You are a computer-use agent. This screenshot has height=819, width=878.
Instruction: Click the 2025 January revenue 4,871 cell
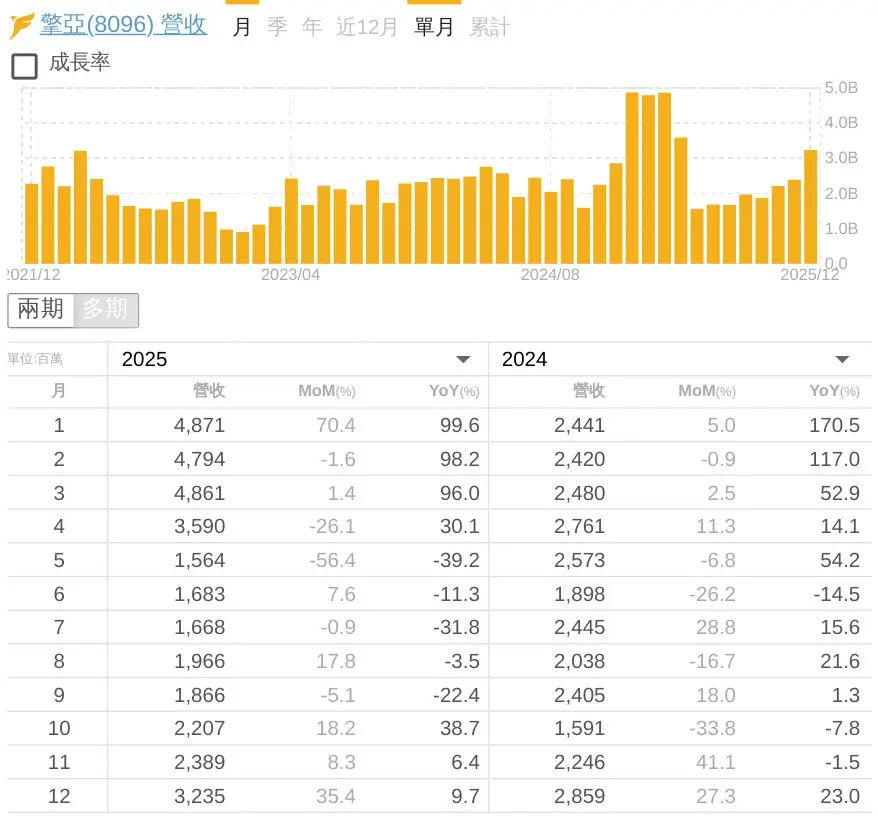(x=199, y=425)
